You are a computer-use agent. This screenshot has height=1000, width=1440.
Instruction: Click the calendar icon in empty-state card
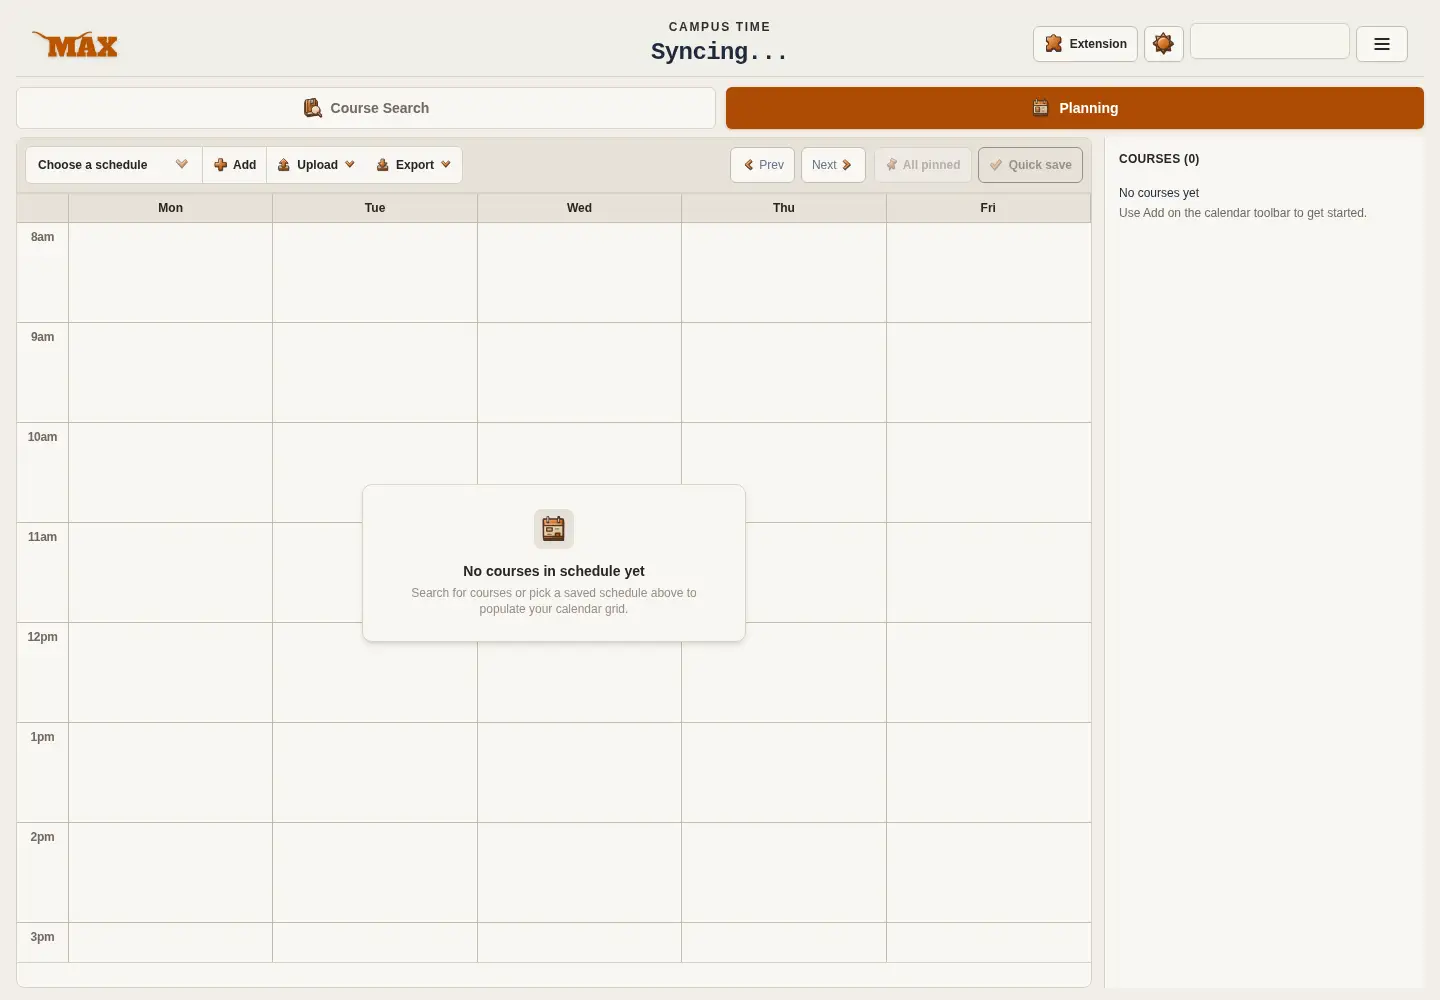tap(554, 529)
